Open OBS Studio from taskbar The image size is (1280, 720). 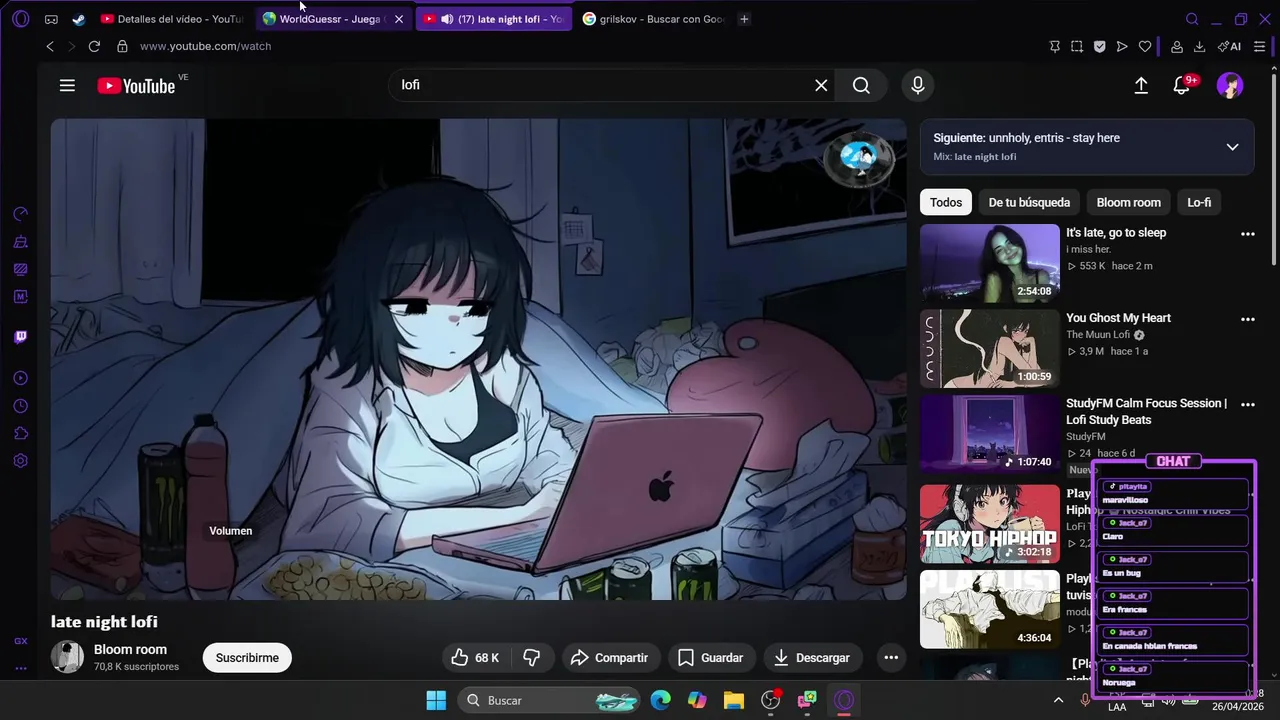[771, 700]
